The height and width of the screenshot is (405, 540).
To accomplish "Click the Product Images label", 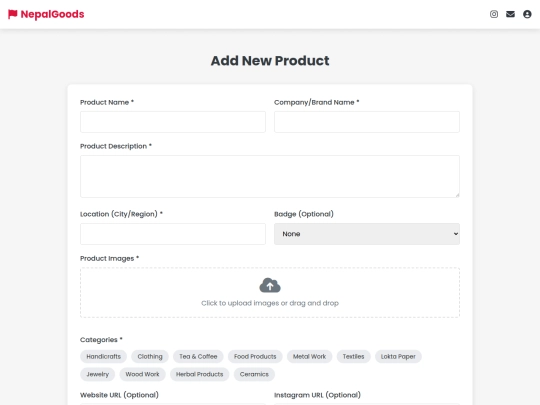I will (x=110, y=258).
